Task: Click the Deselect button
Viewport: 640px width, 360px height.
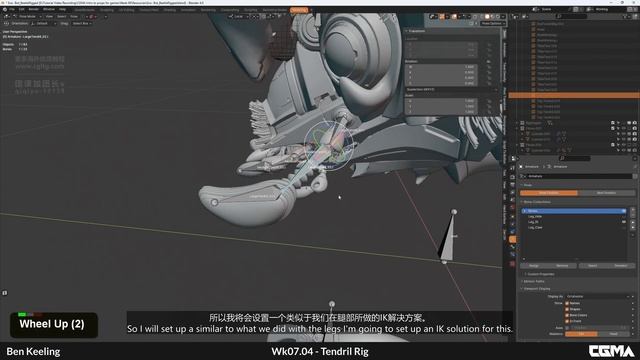Action: (x=621, y=266)
